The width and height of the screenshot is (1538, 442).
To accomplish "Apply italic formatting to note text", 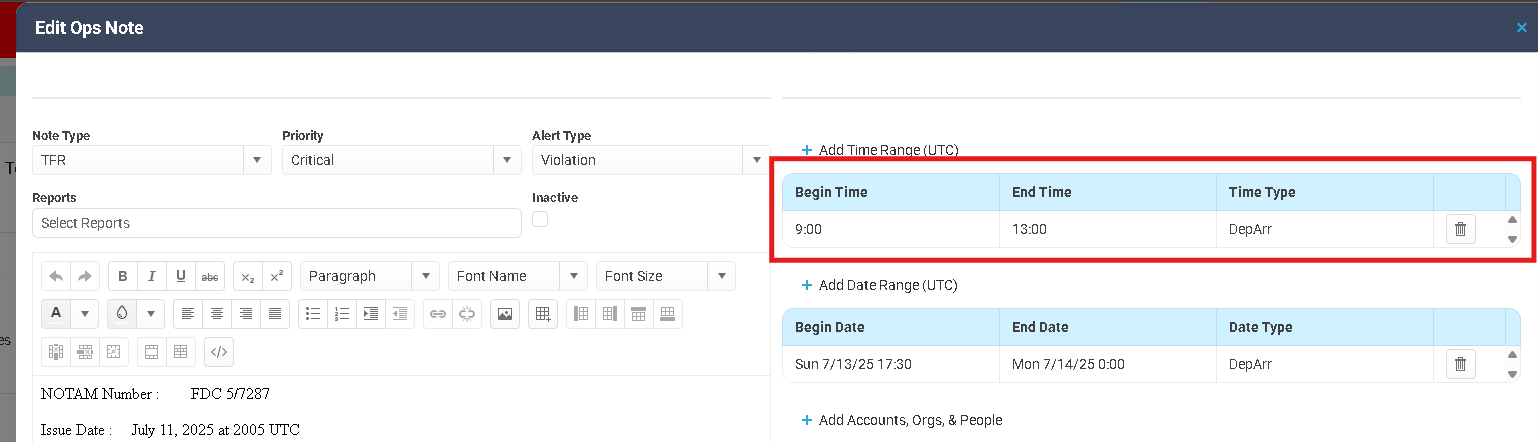I will (151, 277).
